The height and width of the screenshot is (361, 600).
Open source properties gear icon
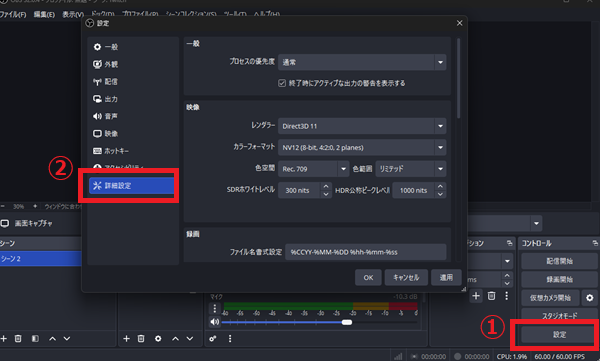(158, 339)
